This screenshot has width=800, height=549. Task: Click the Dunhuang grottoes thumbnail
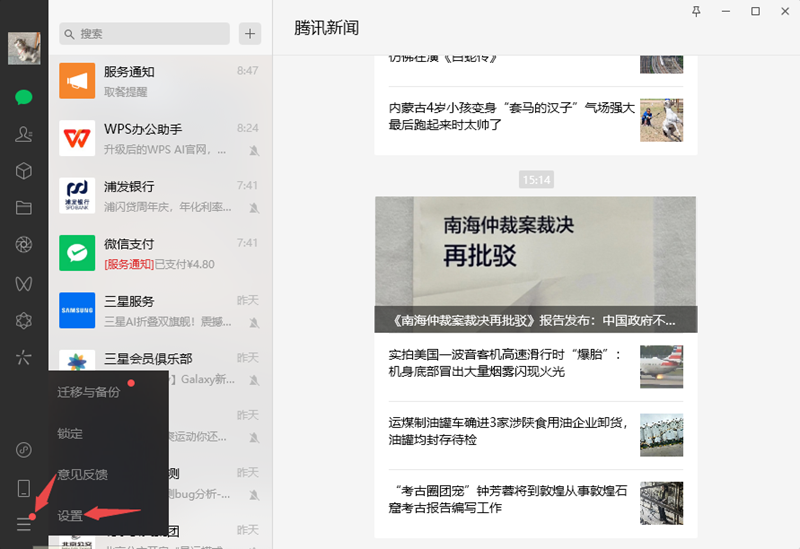pyautogui.click(x=661, y=503)
